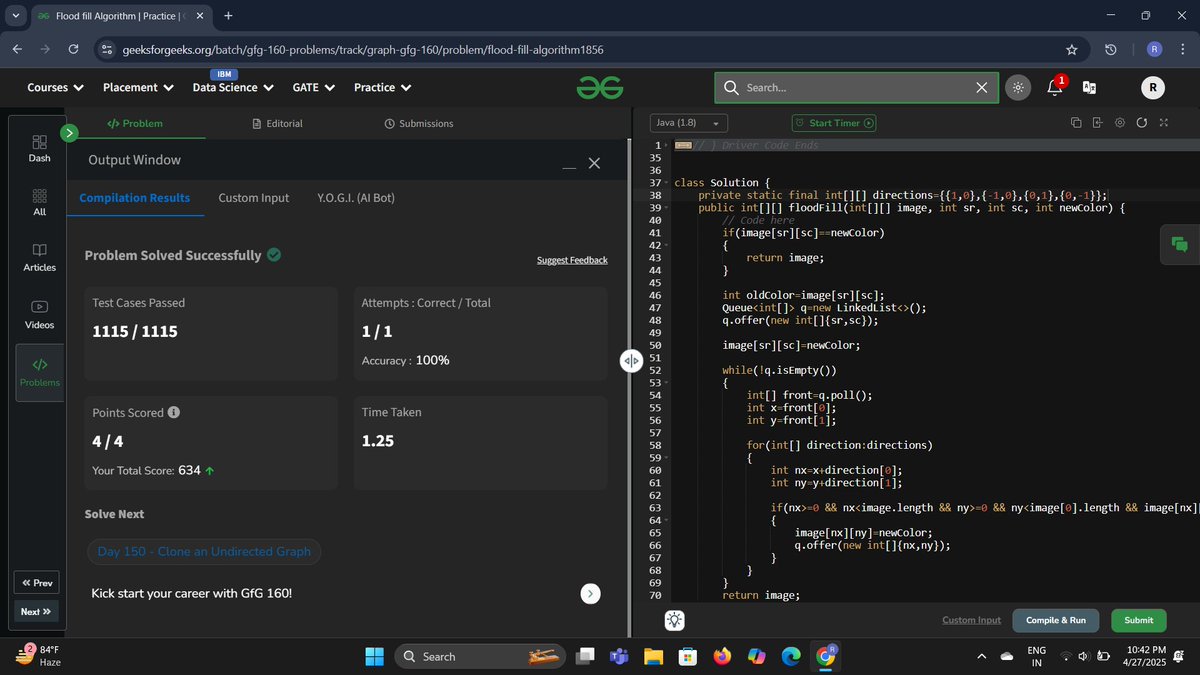This screenshot has height=675, width=1200.
Task: Open Microsoft Teams from the taskbar
Action: pyautogui.click(x=619, y=656)
